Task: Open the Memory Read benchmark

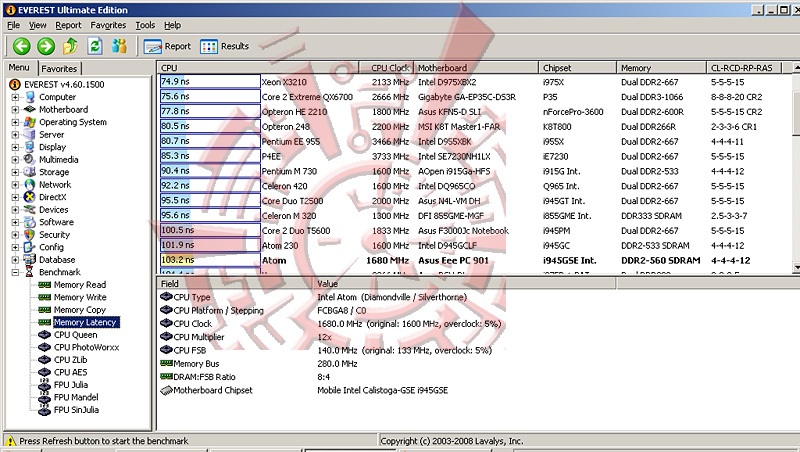Action: point(80,285)
